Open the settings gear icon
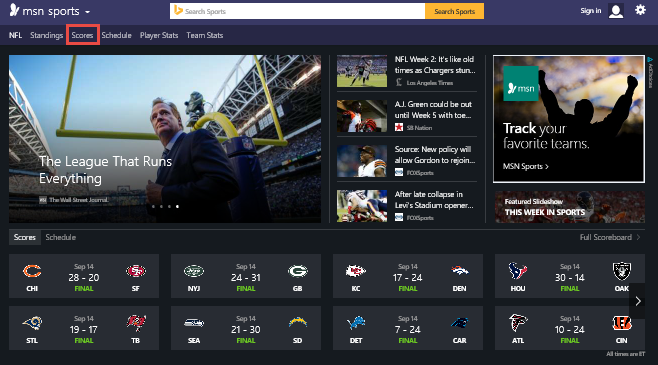The height and width of the screenshot is (365, 658). 640,10
